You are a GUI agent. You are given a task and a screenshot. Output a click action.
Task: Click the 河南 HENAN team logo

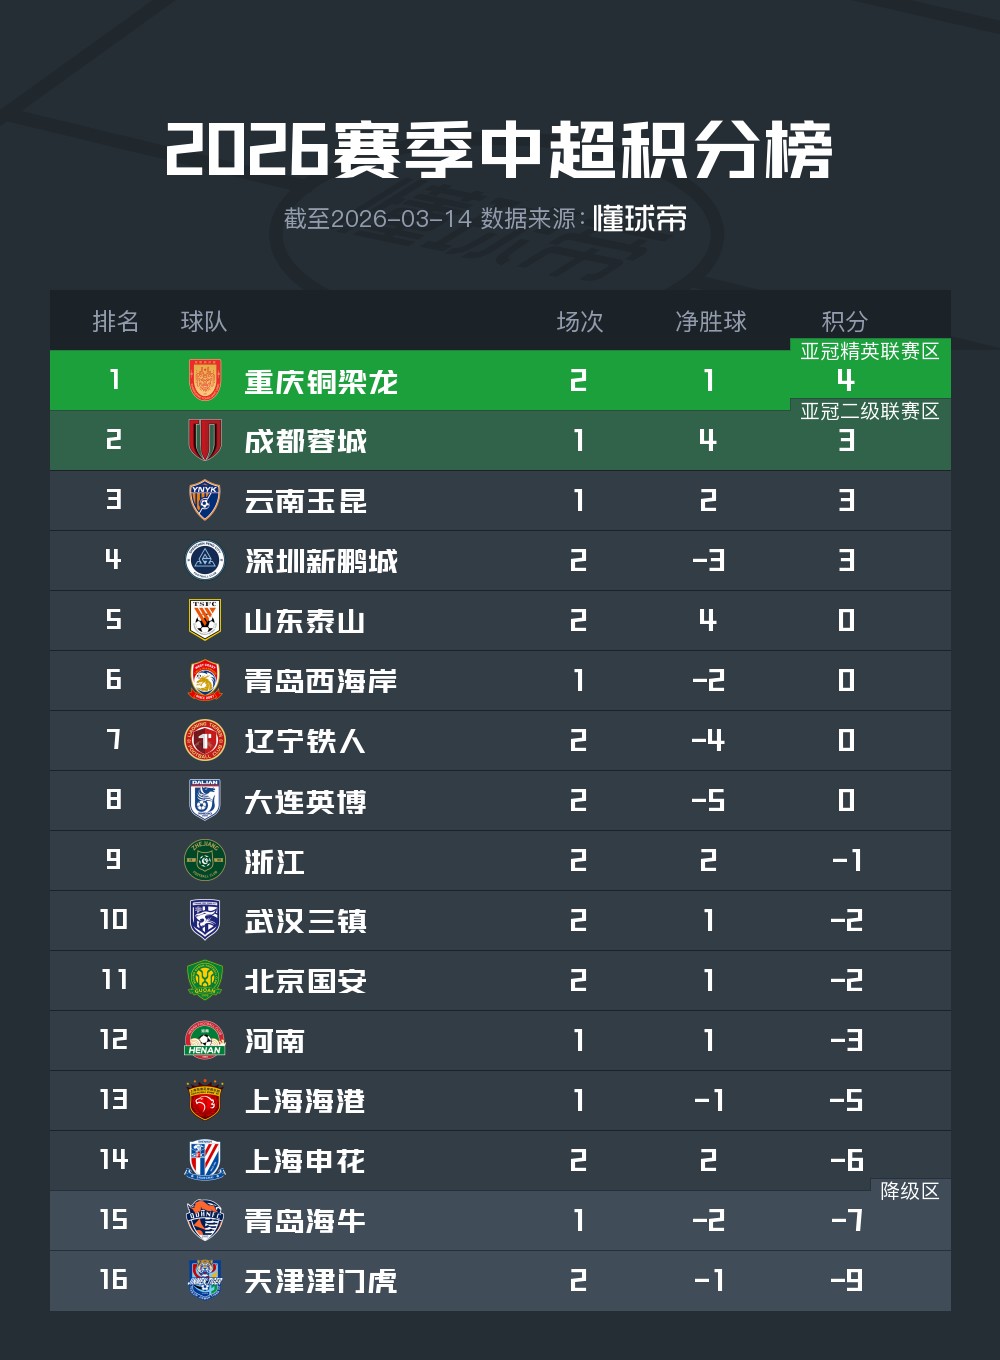coord(205,1040)
